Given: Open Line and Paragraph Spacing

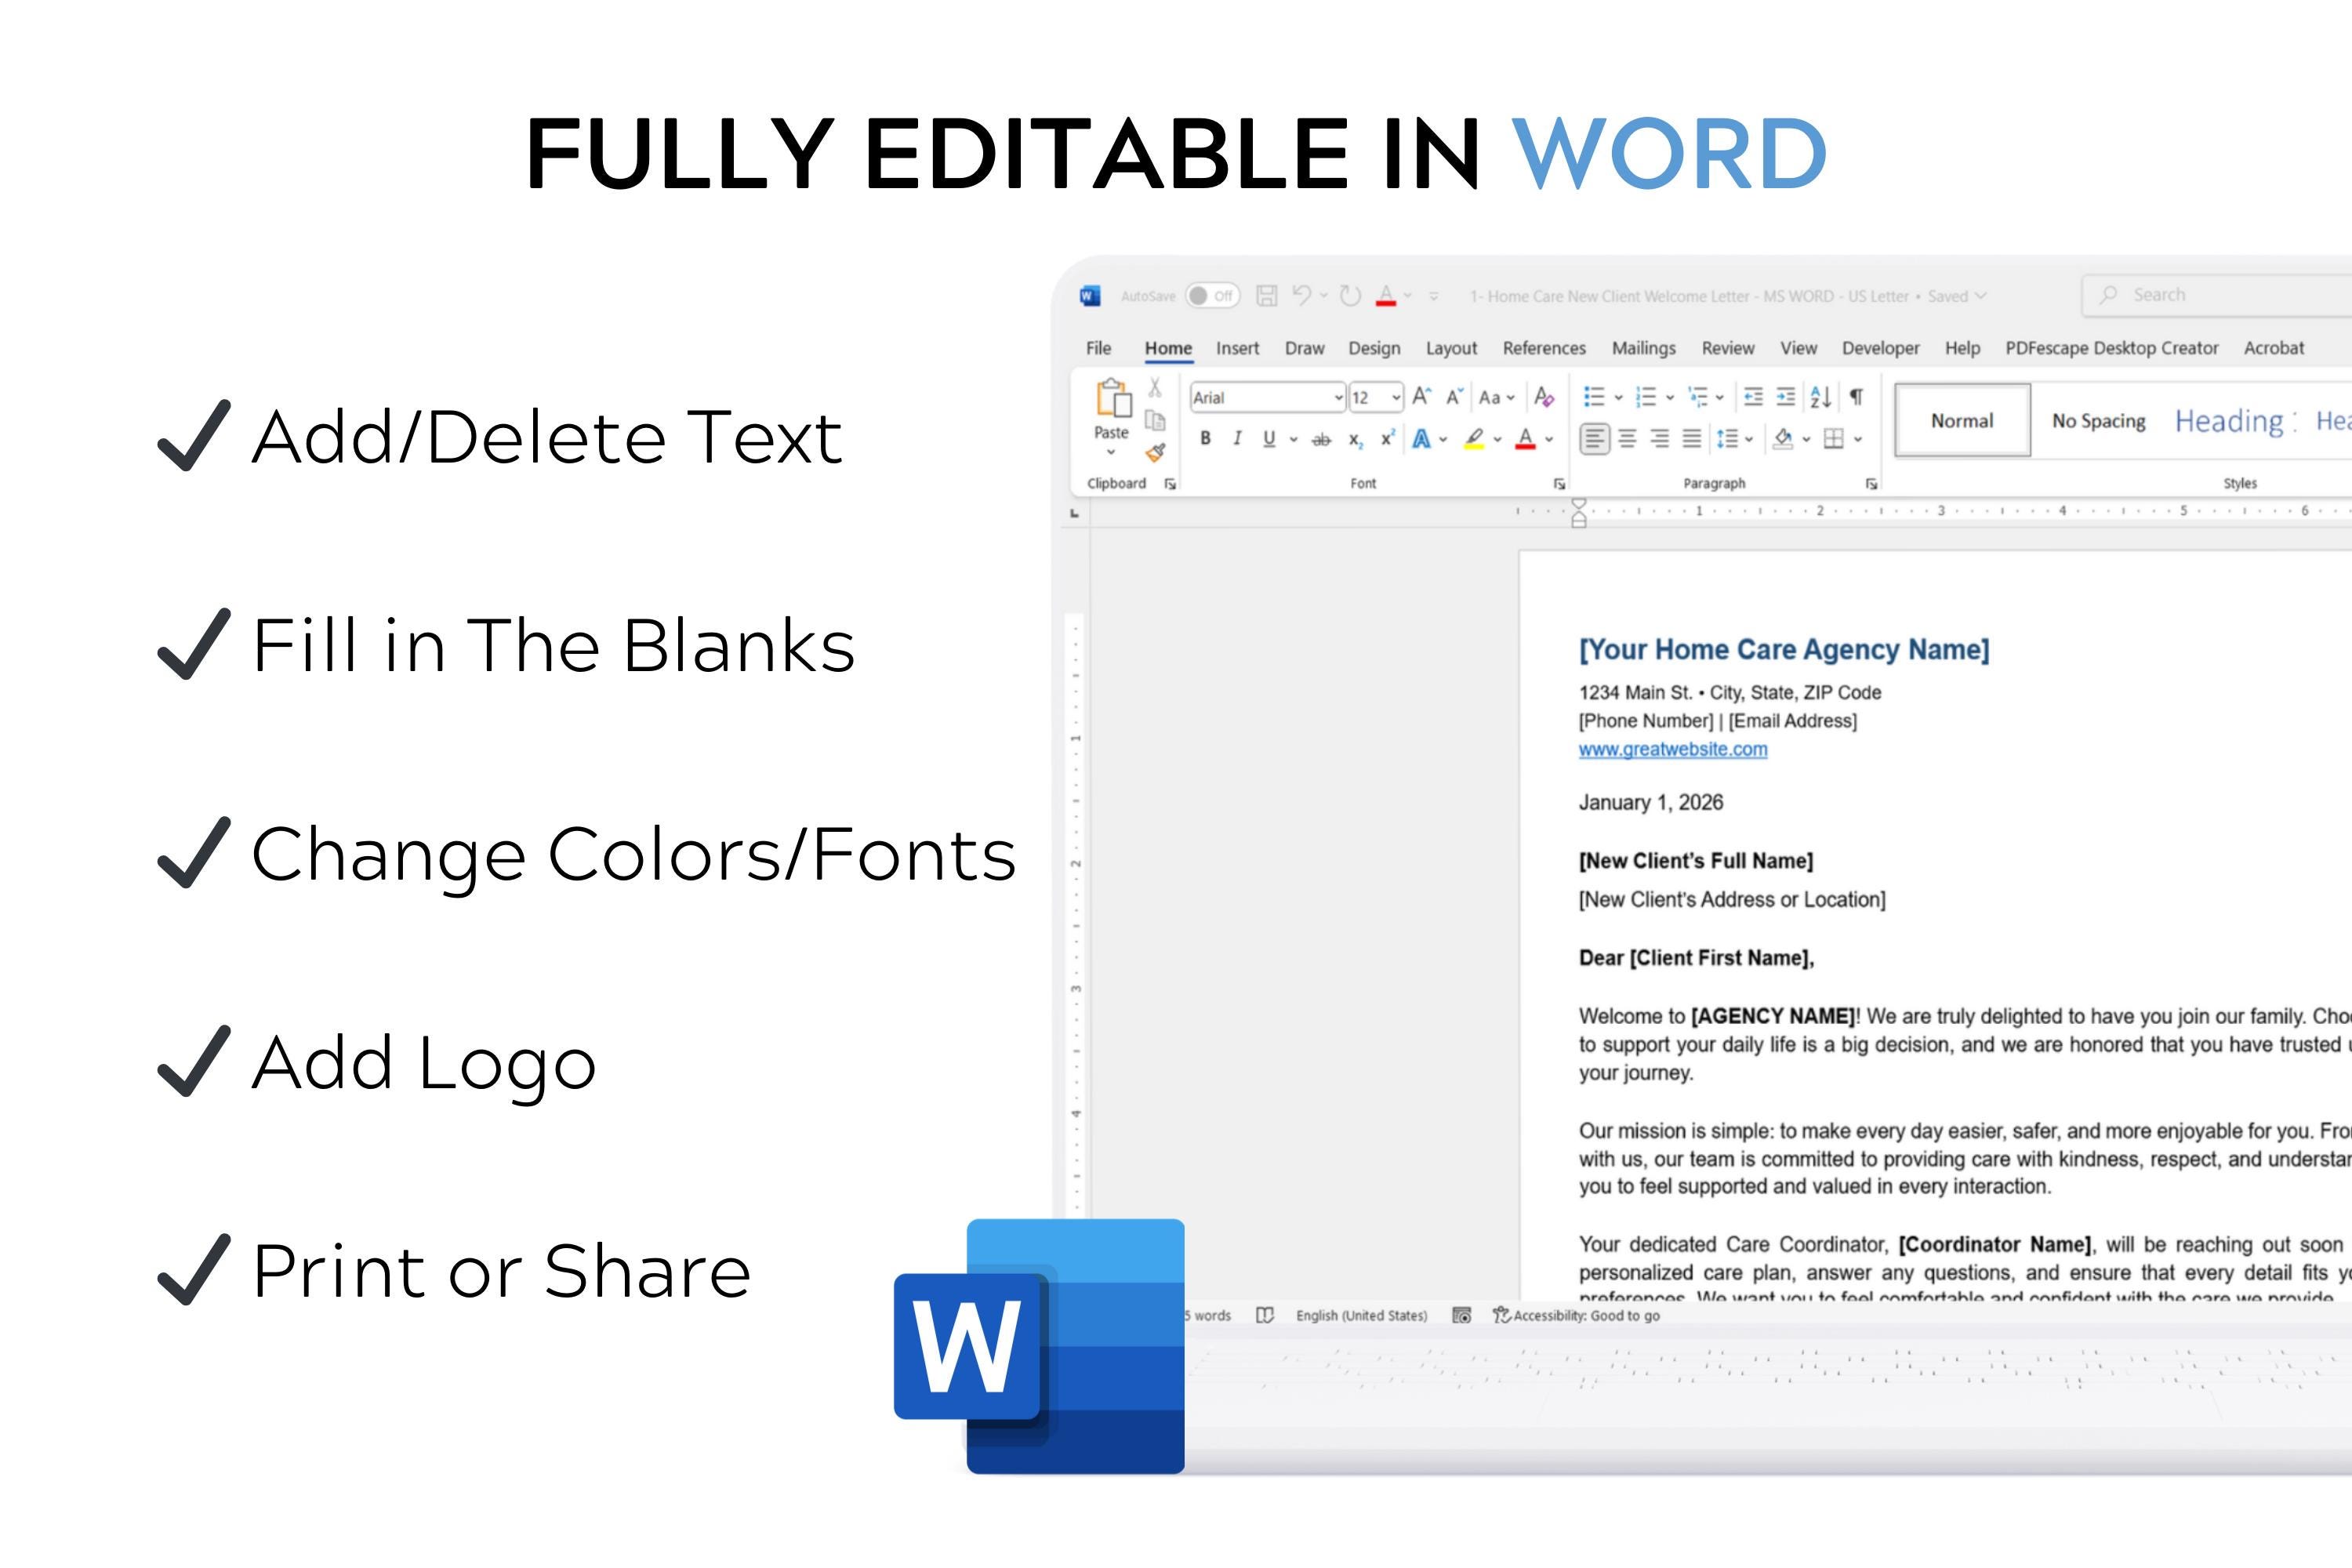Looking at the screenshot, I should 1727,439.
